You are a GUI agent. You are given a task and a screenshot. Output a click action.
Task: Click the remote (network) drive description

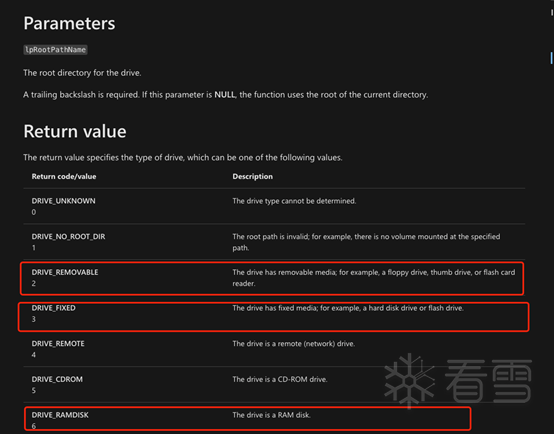[294, 344]
